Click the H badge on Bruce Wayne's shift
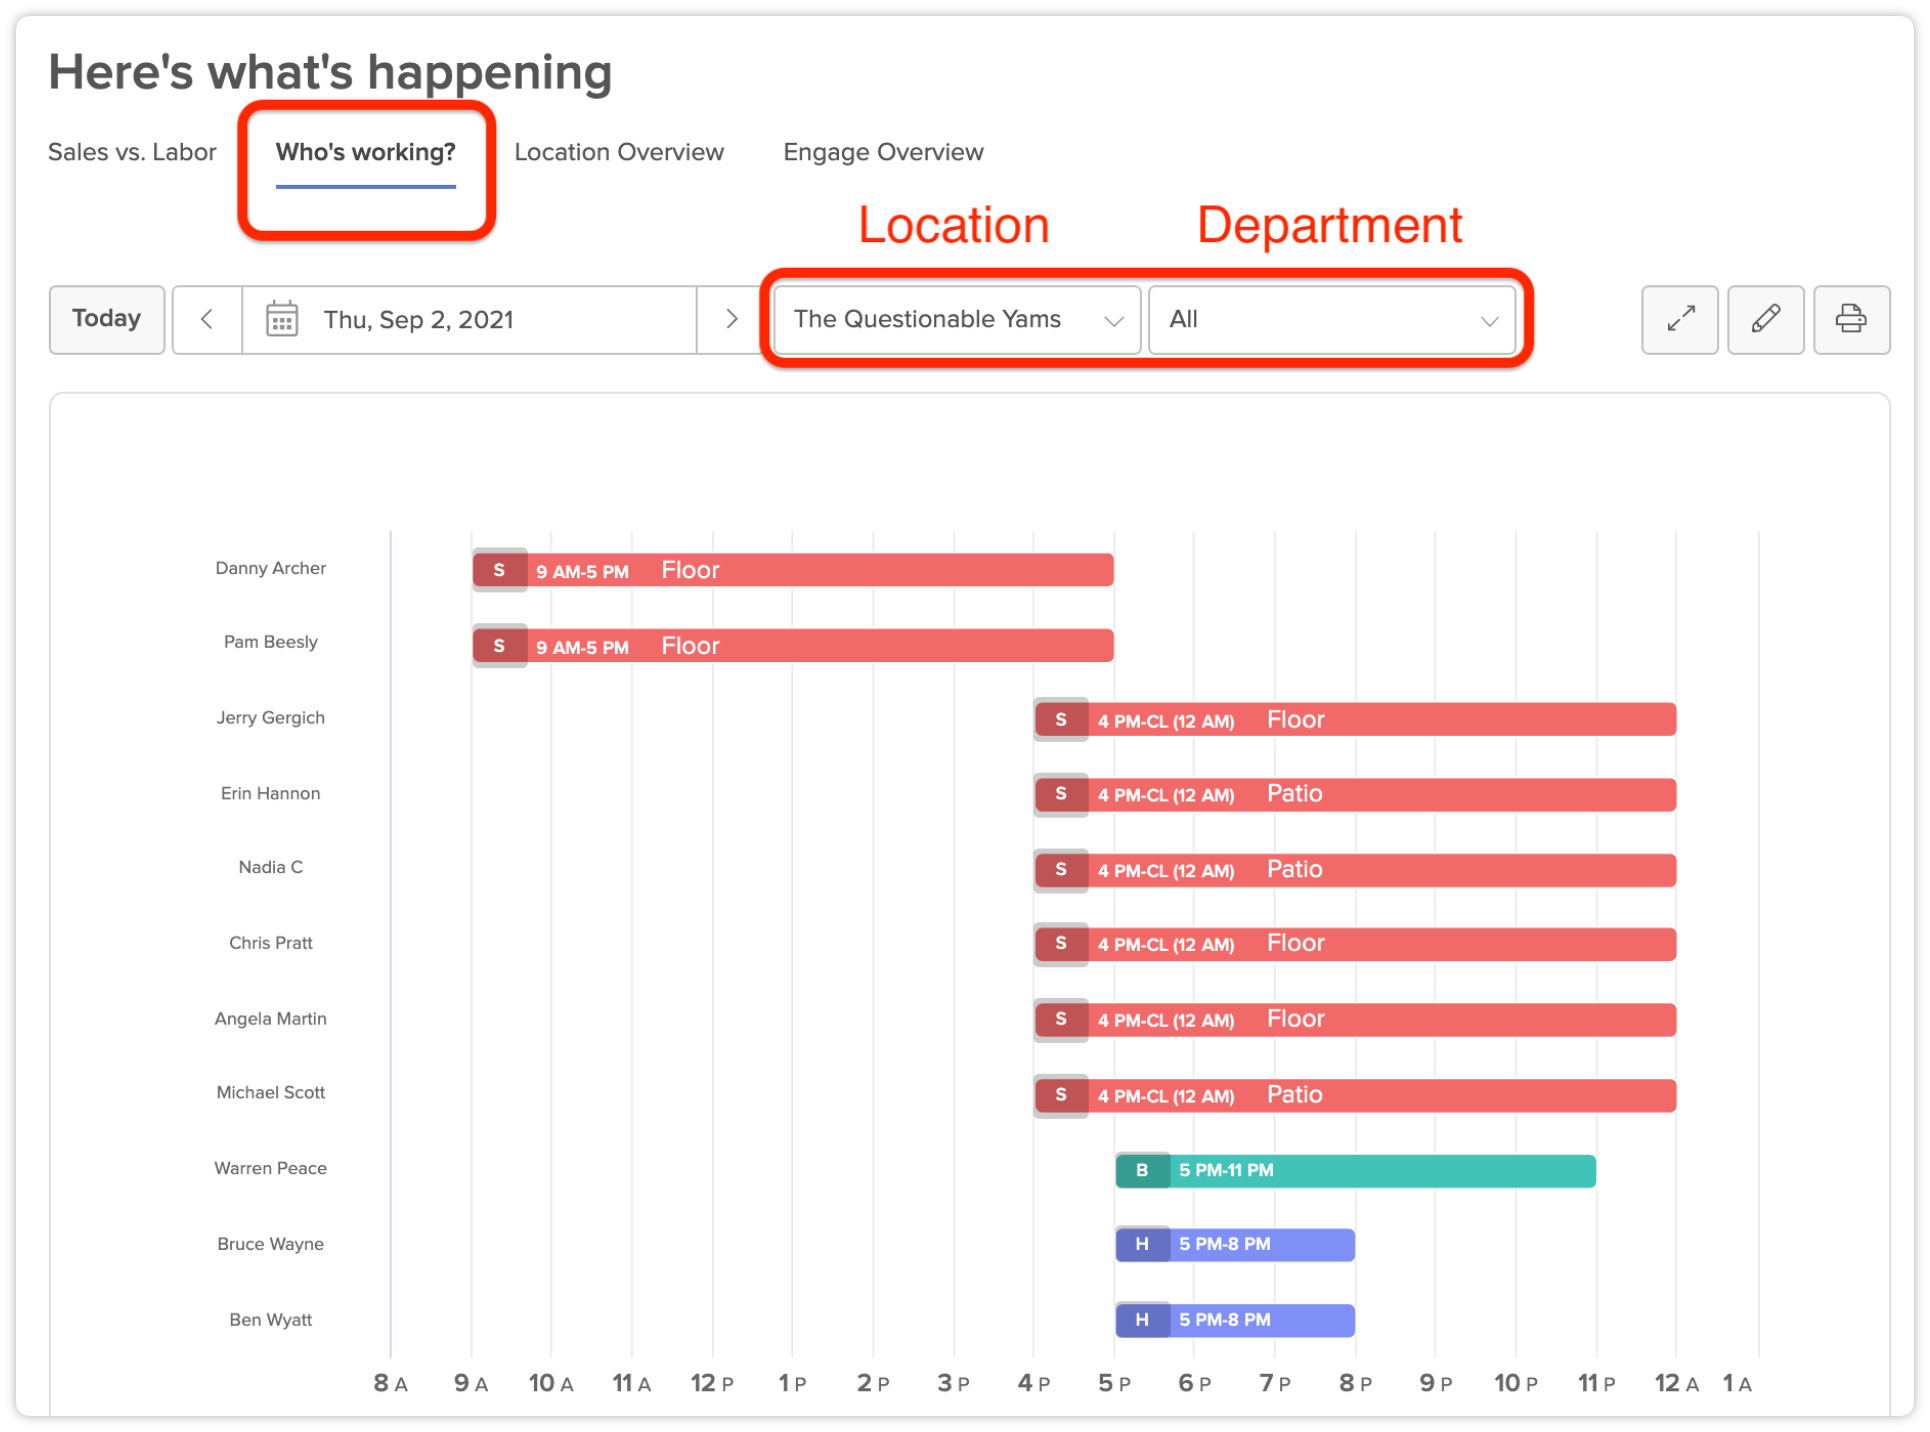1930x1432 pixels. (x=1142, y=1244)
